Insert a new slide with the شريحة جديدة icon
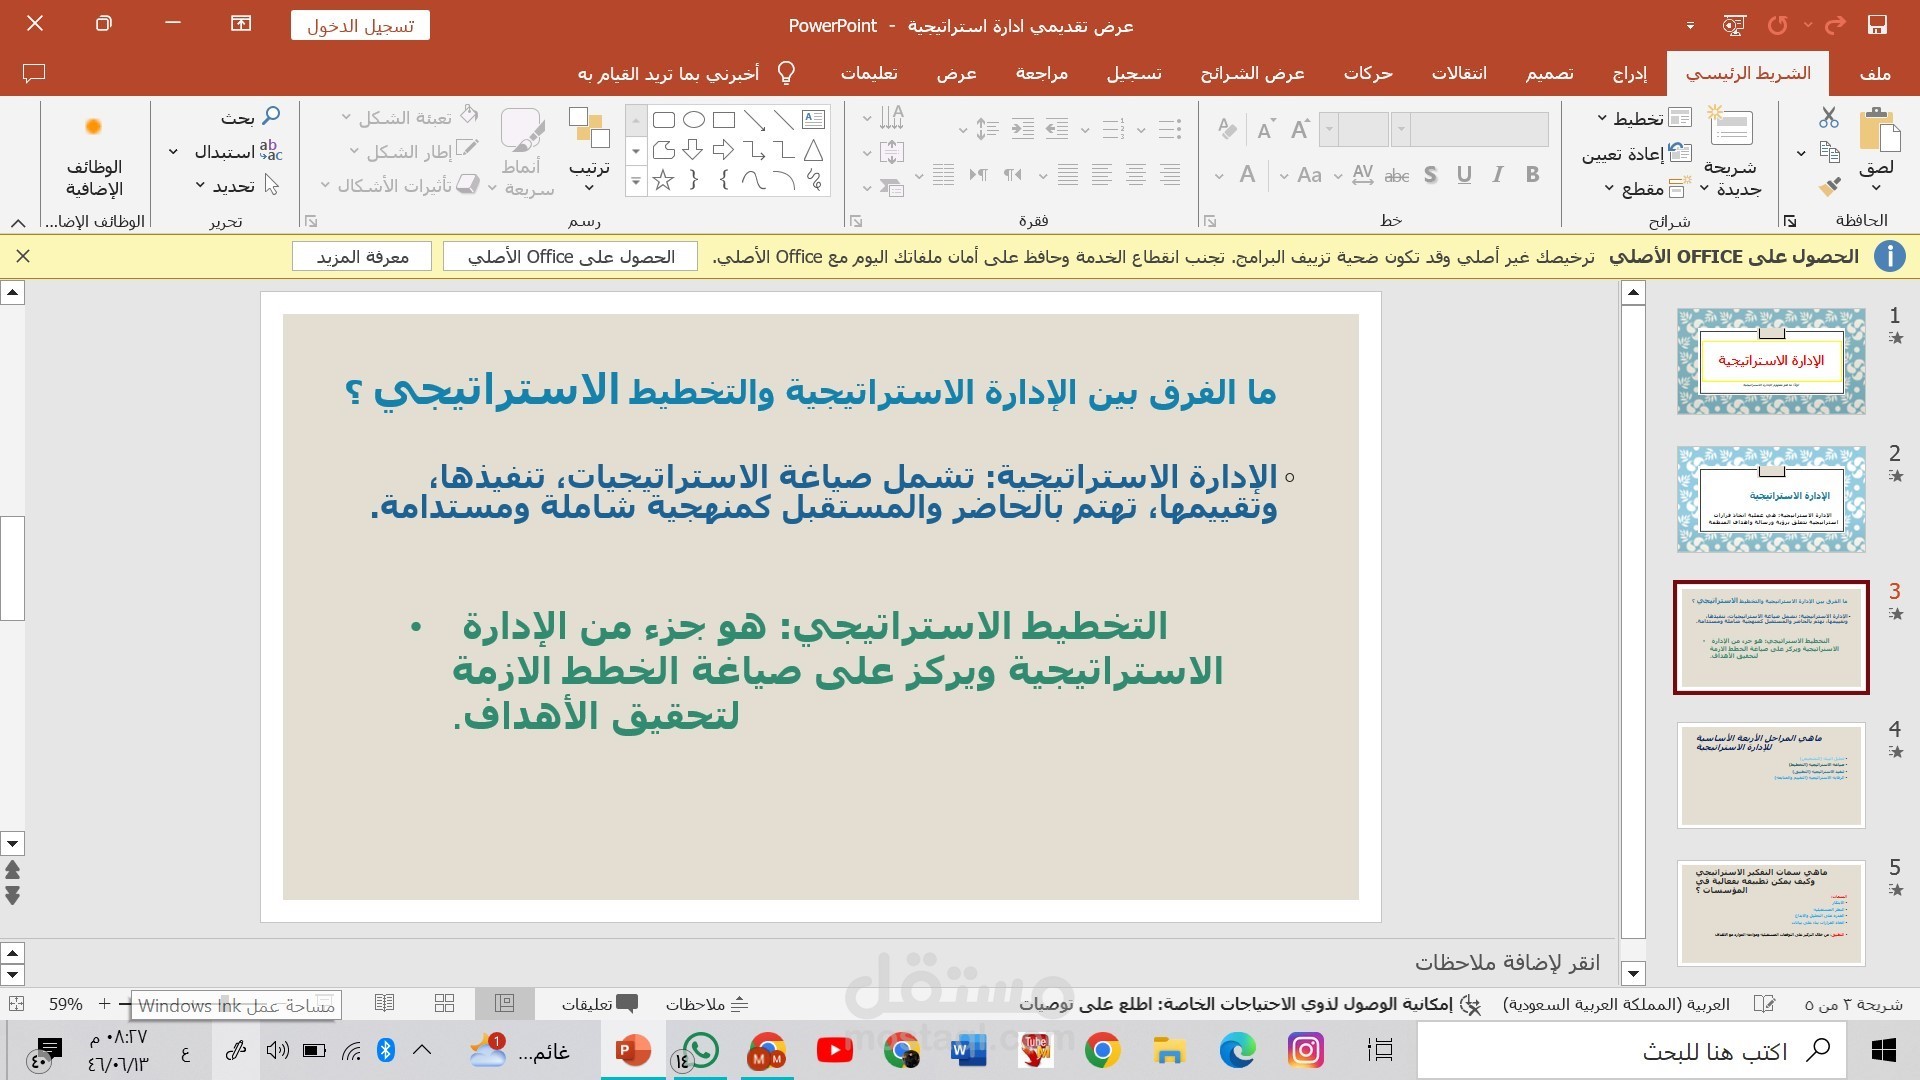The width and height of the screenshot is (1920, 1080). coord(1732,128)
